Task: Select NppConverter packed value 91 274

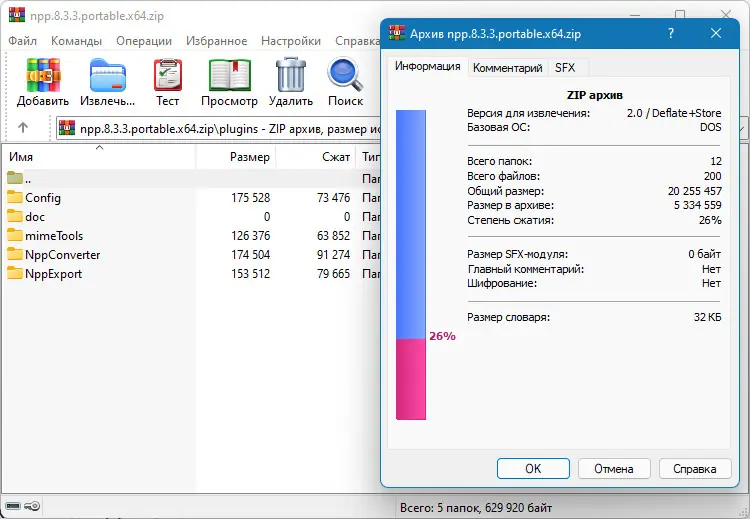Action: tap(333, 255)
